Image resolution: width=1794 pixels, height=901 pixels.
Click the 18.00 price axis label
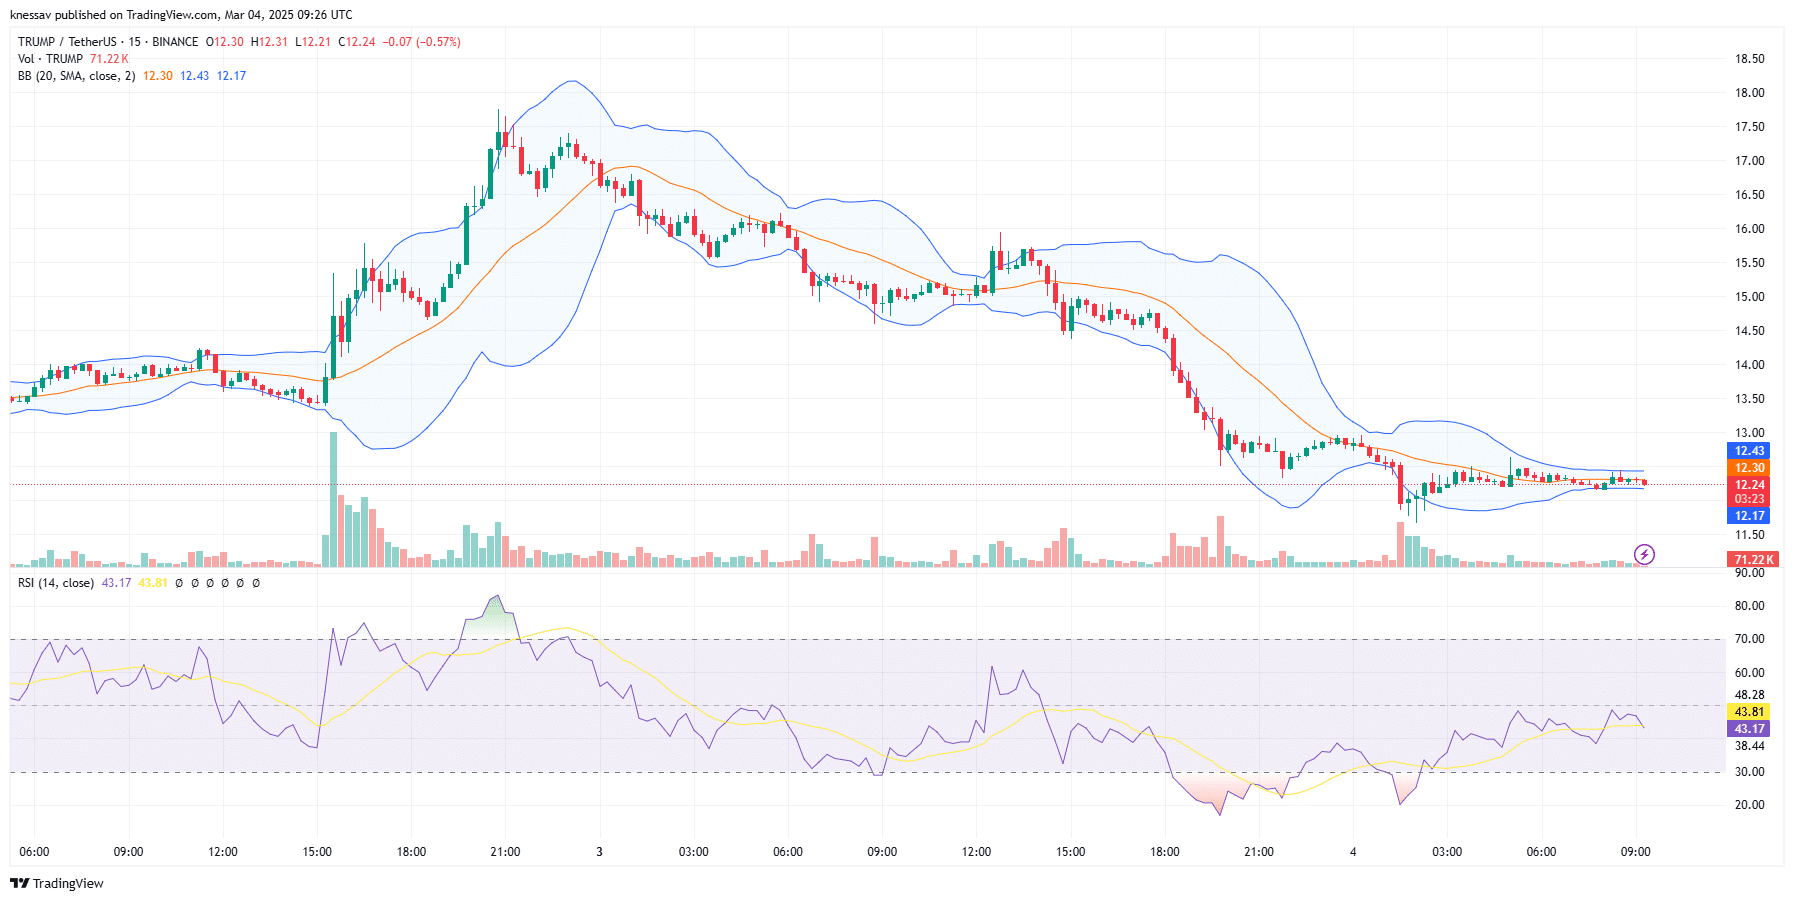pyautogui.click(x=1749, y=93)
